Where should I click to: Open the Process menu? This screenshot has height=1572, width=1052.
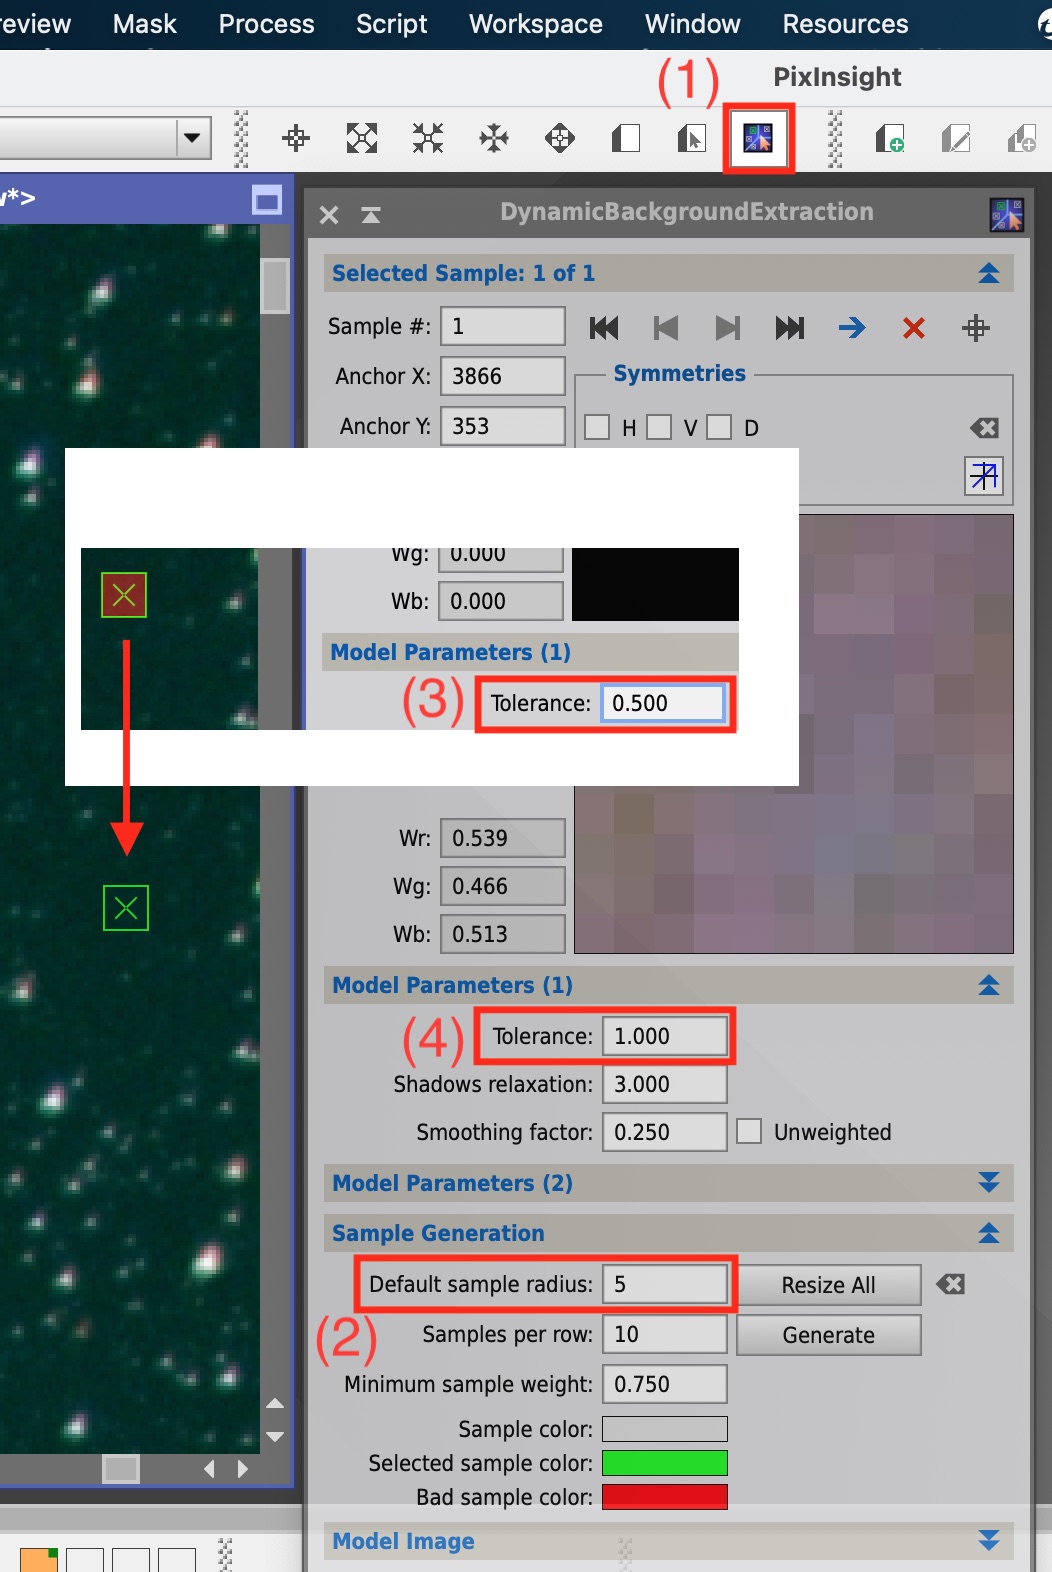[x=266, y=24]
